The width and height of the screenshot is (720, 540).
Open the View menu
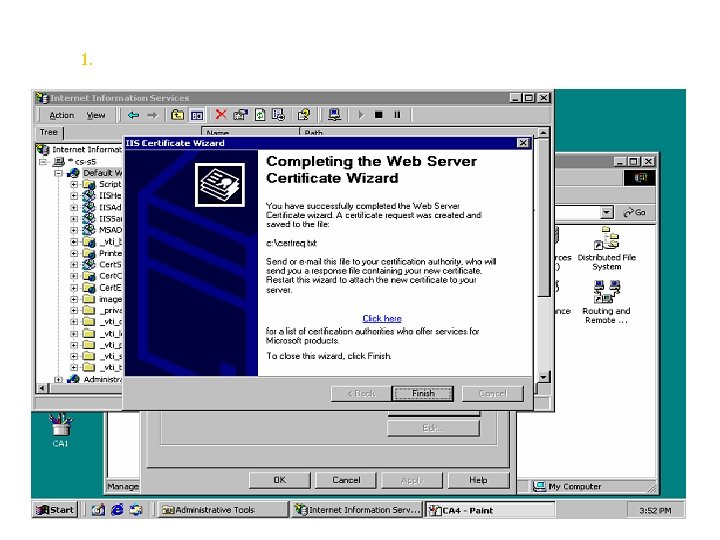pyautogui.click(x=96, y=115)
